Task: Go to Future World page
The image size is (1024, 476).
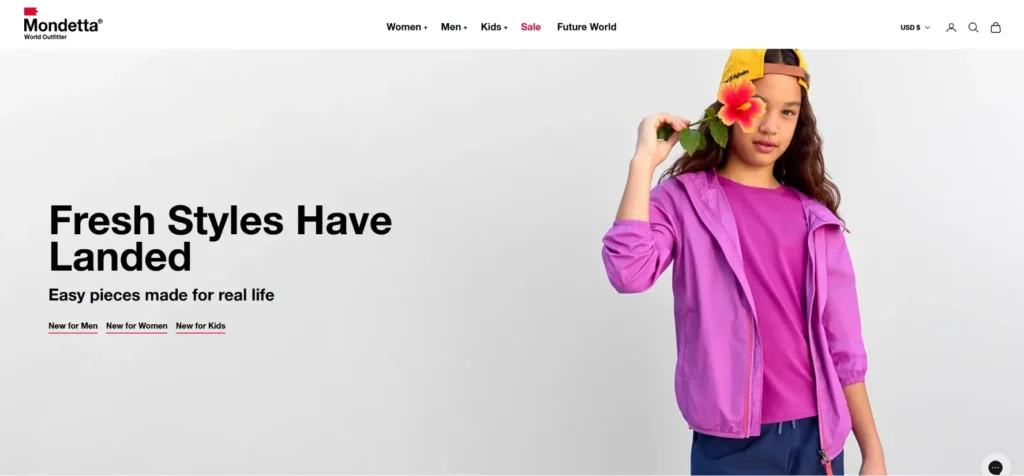Action: point(586,27)
